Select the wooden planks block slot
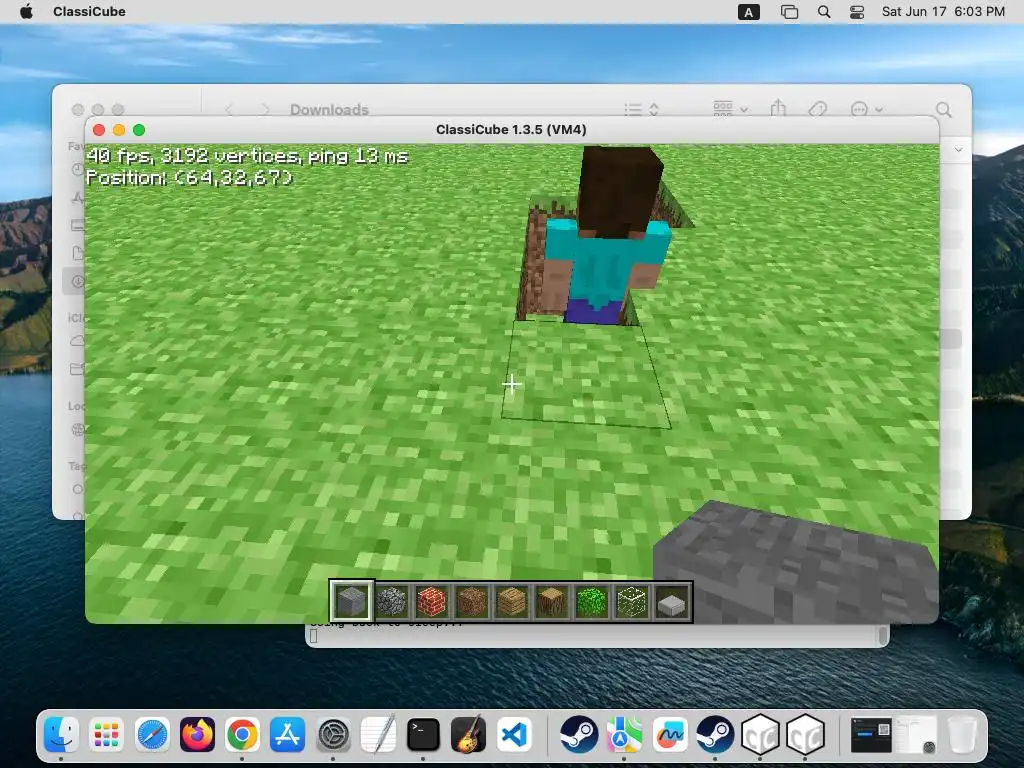Screen dimensions: 1024x768 point(511,601)
